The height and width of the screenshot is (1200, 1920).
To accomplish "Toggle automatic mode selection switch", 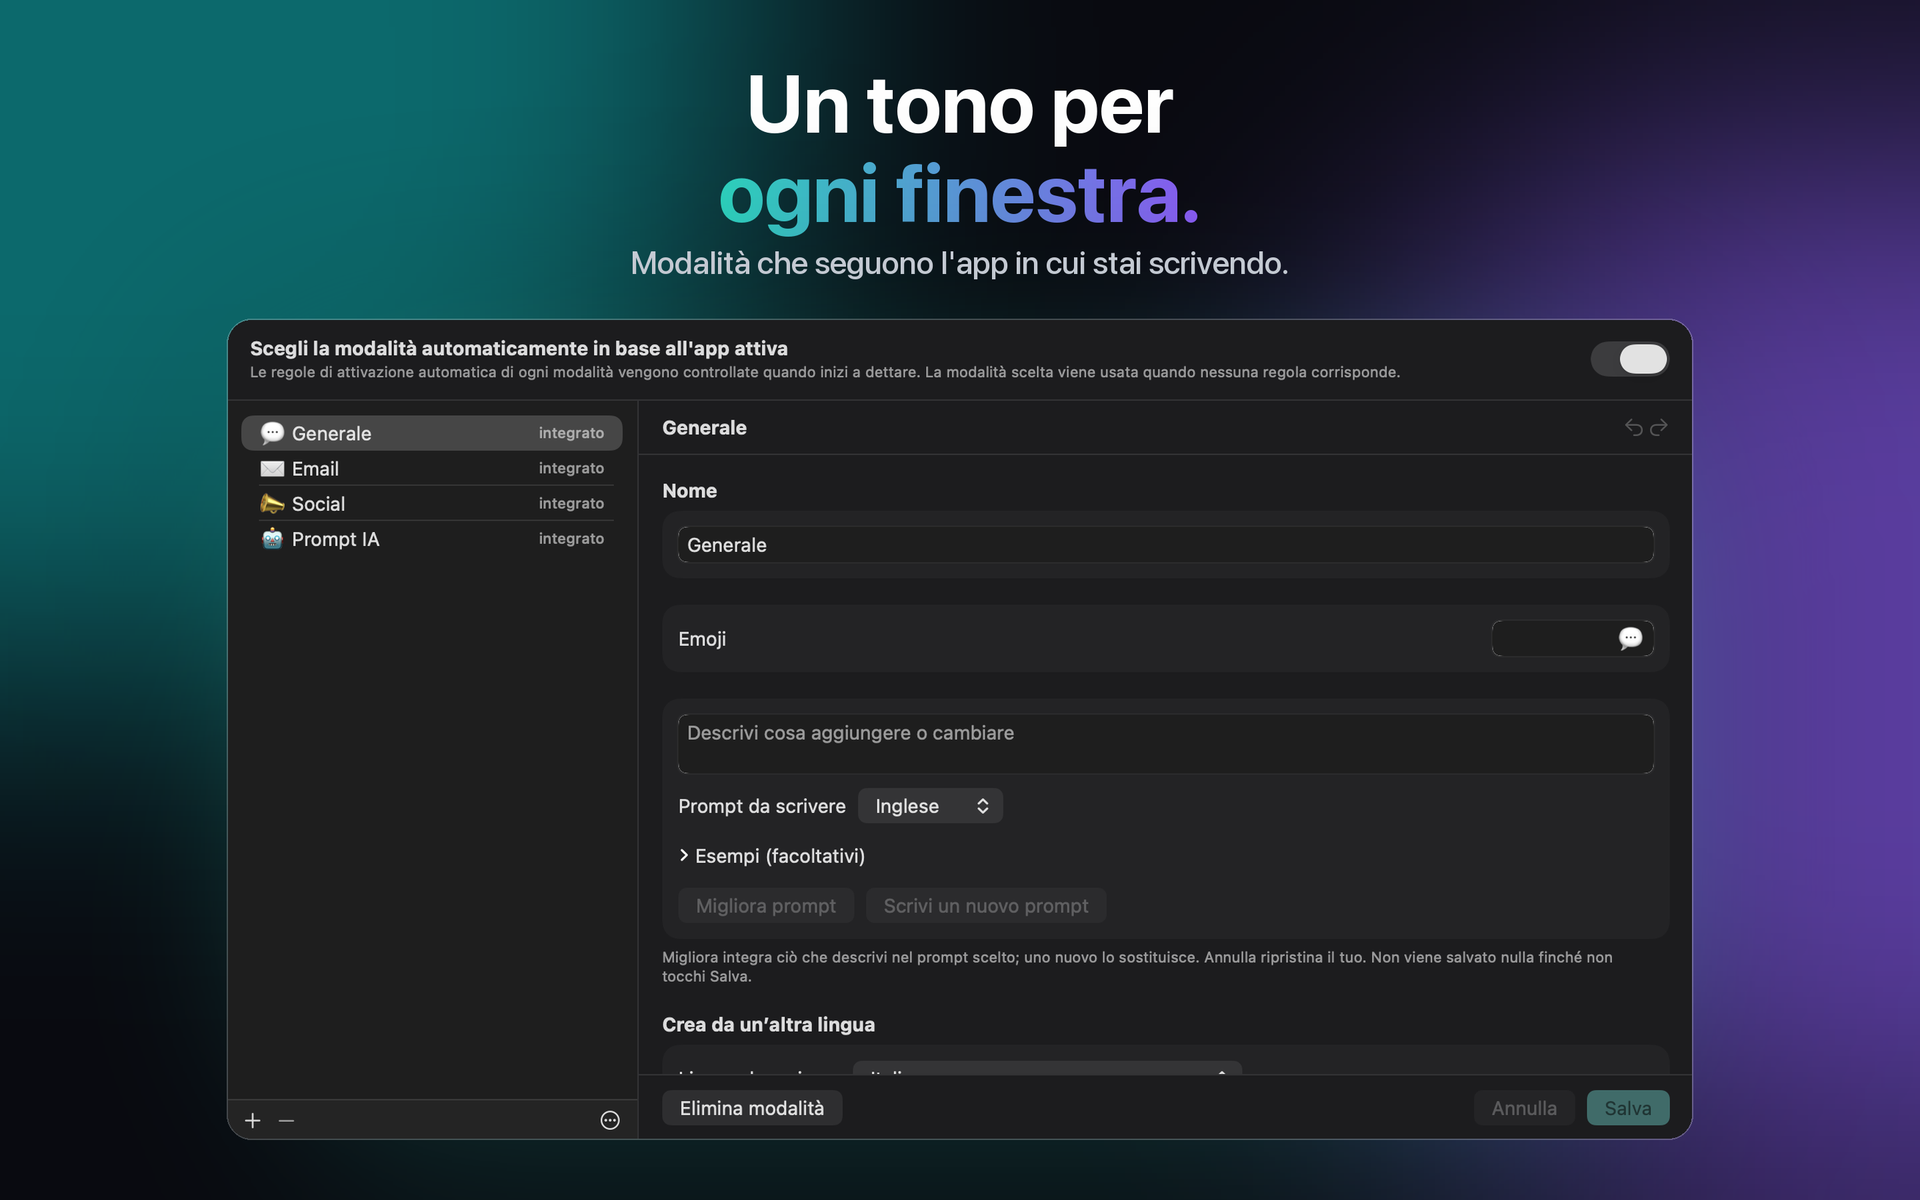I will (x=1629, y=359).
